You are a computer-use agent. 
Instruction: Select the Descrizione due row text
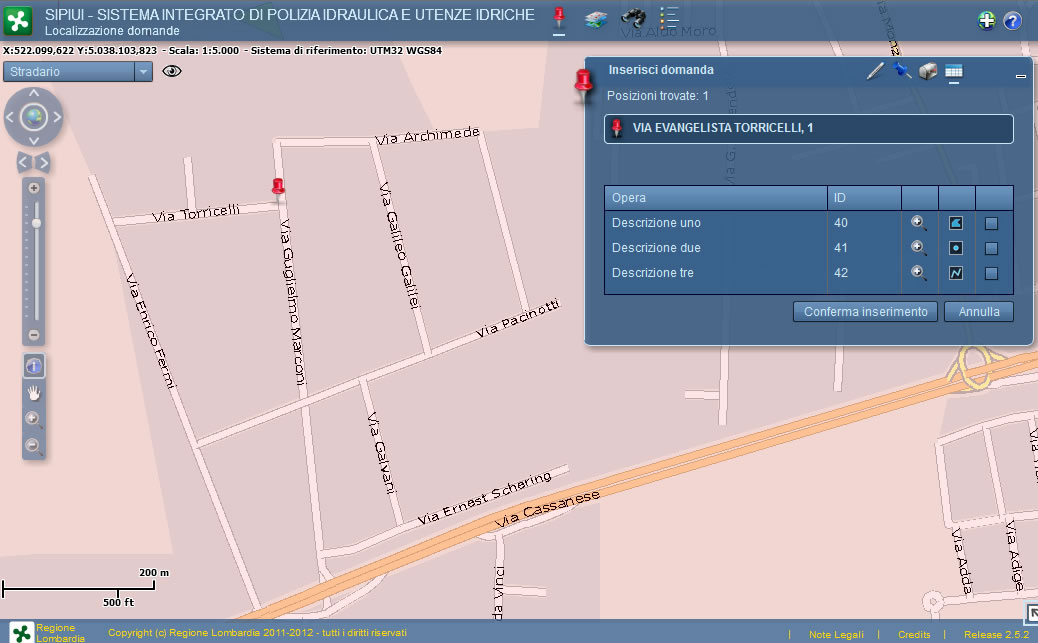click(x=656, y=248)
